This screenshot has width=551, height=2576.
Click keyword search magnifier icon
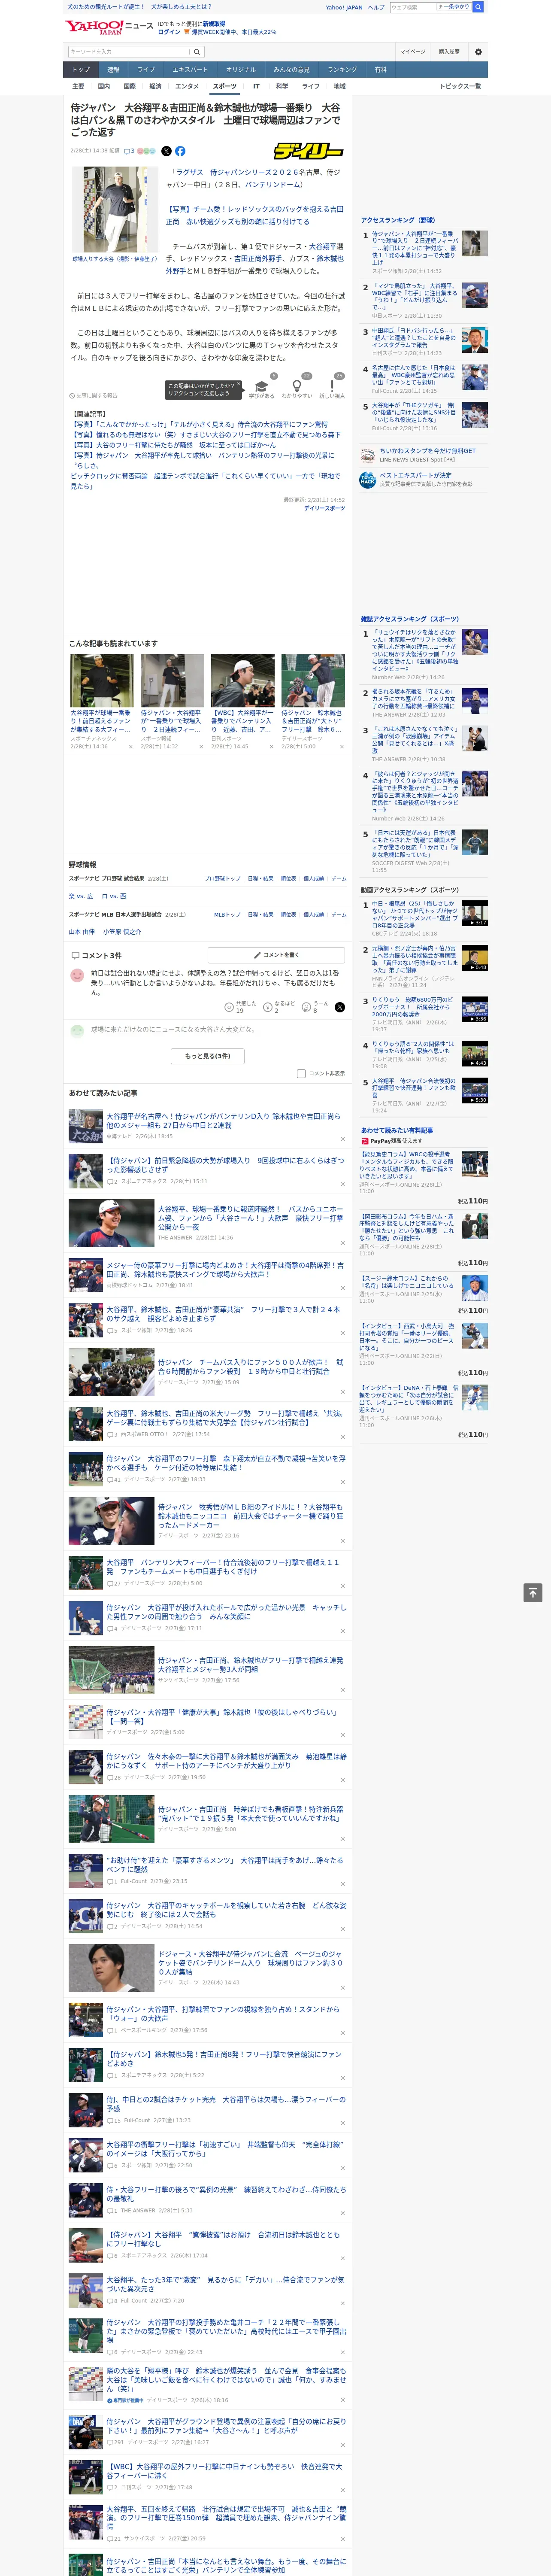197,52
